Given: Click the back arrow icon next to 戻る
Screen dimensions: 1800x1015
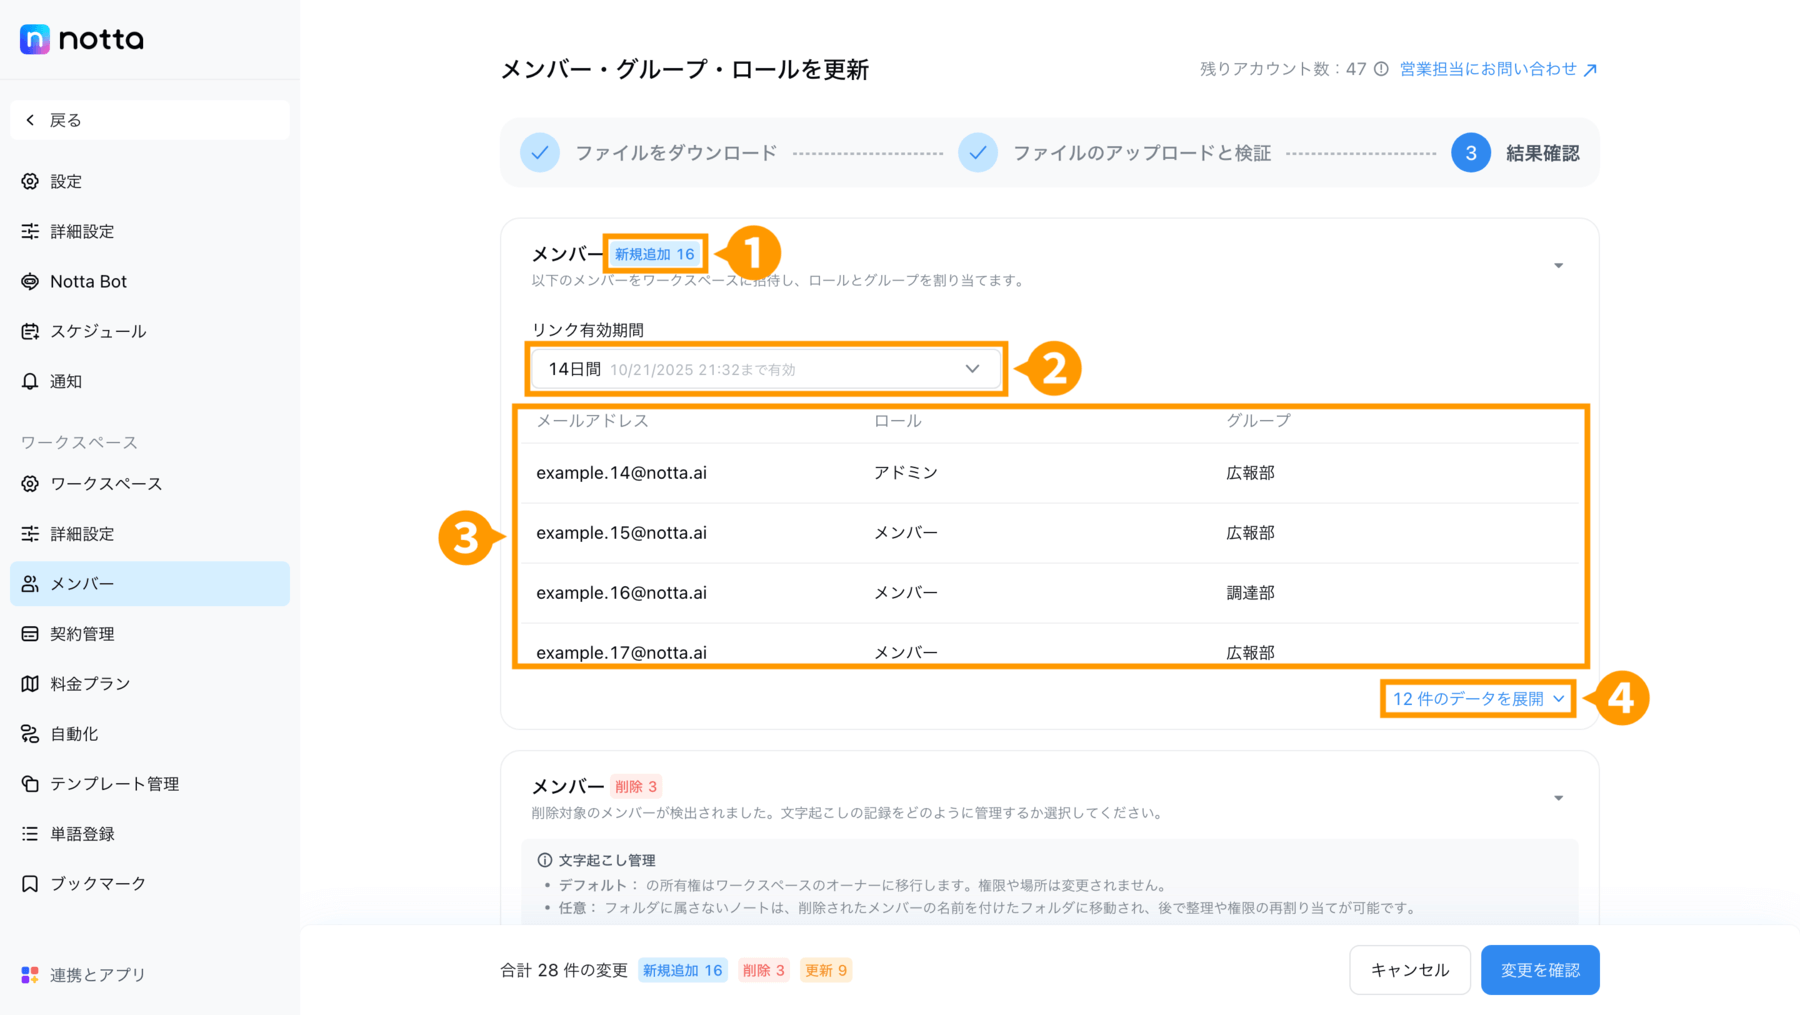Looking at the screenshot, I should (30, 120).
